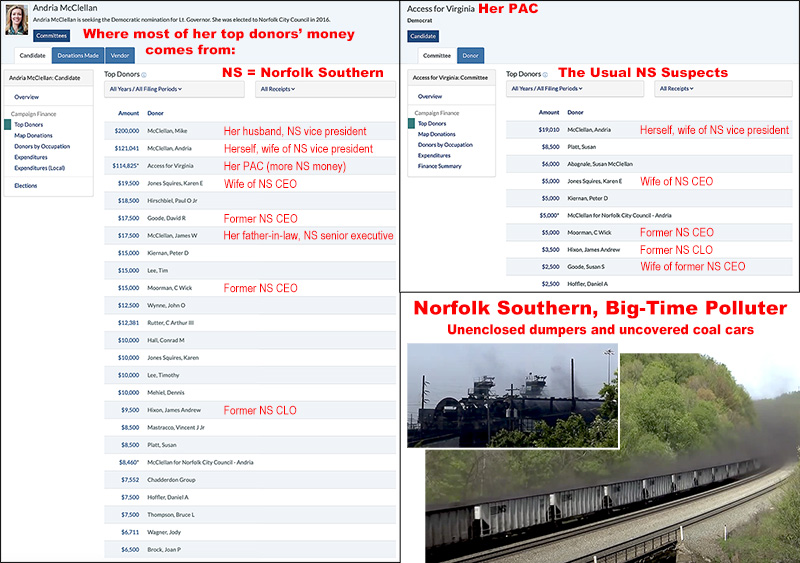Open Overview in candidate sidebar
Viewport: 800px width, 563px height.
27,97
